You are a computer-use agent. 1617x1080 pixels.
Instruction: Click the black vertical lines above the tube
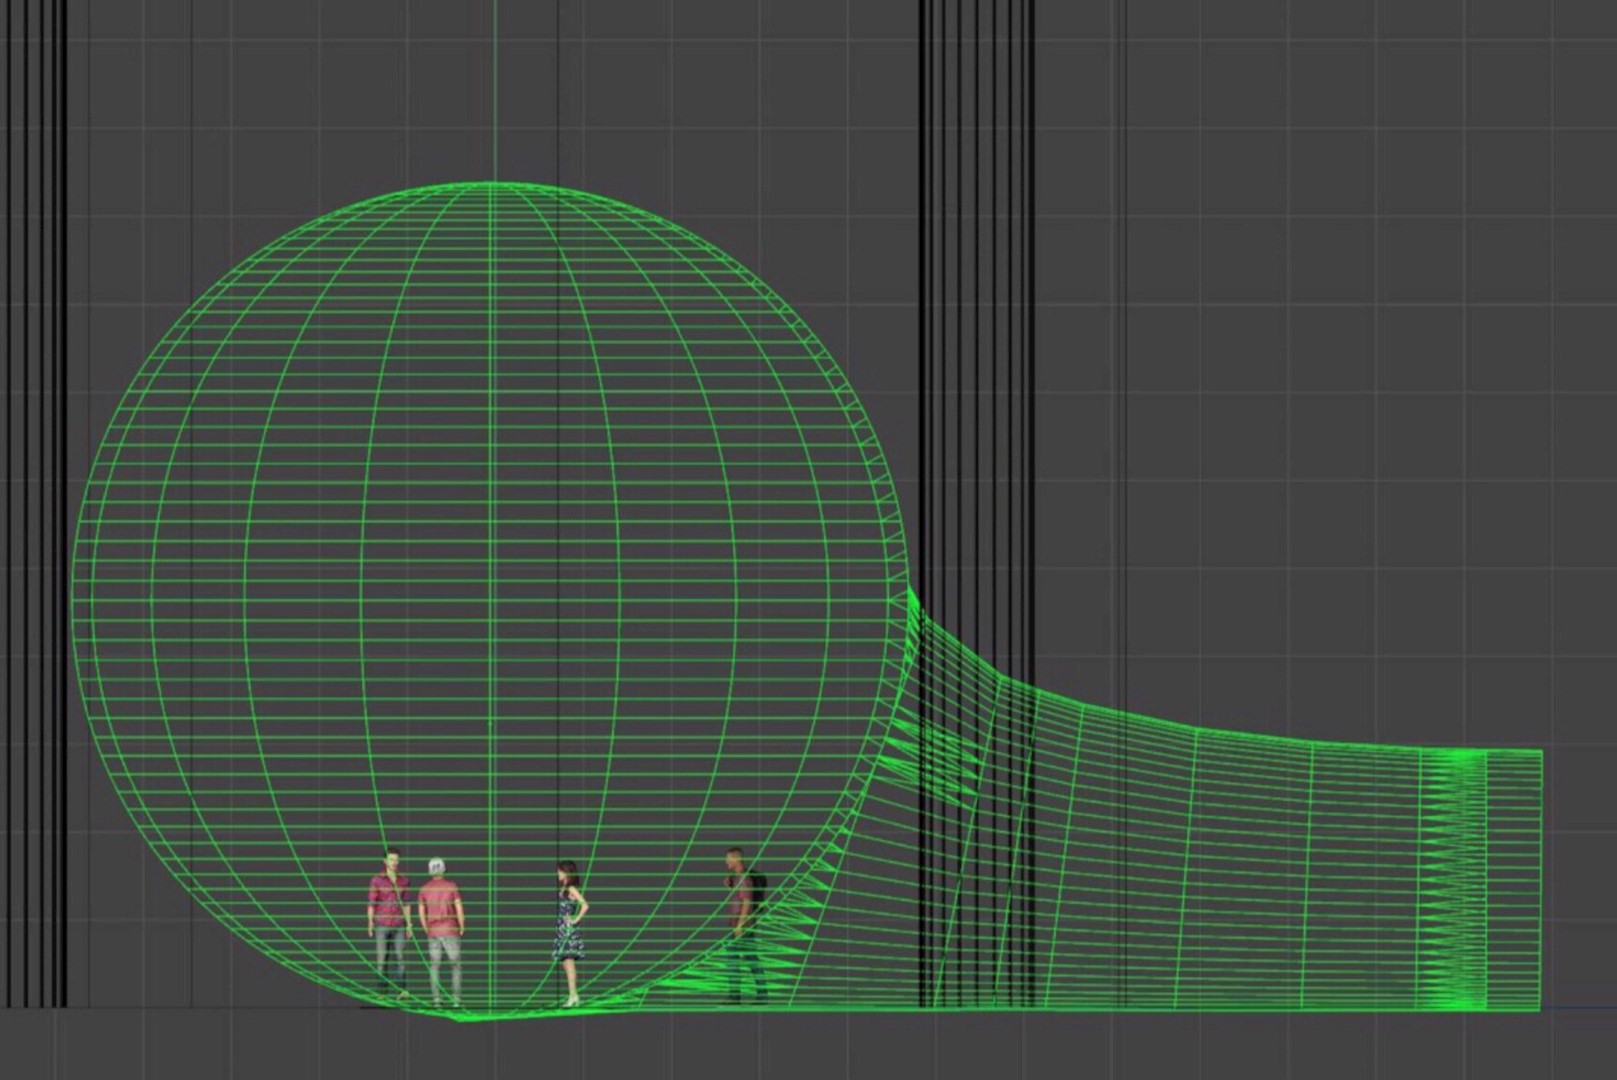coord(975,300)
